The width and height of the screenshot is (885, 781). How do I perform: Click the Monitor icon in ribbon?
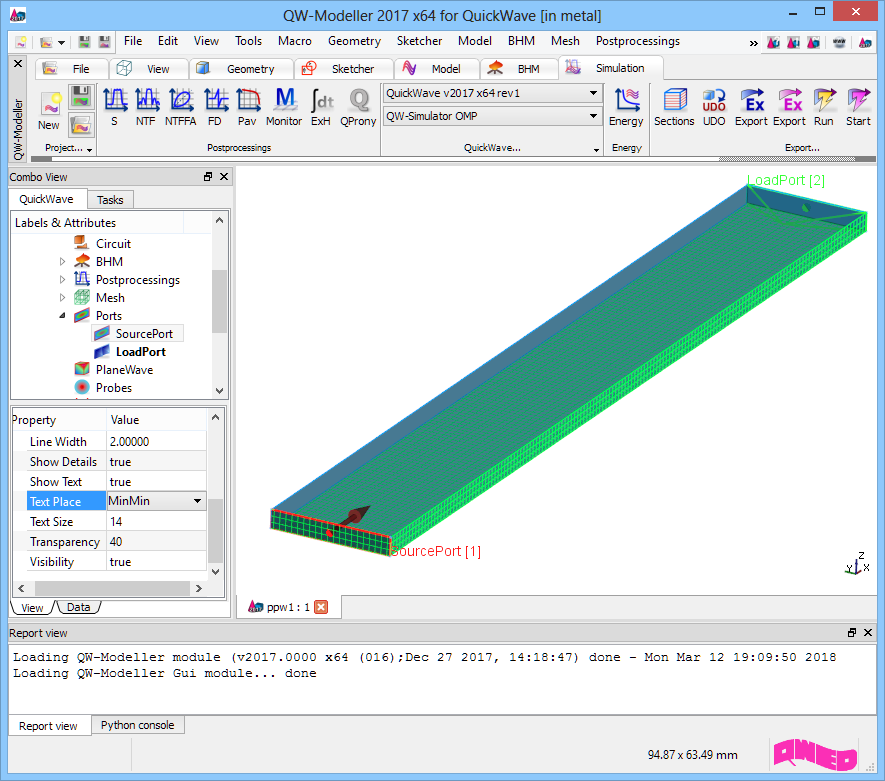pyautogui.click(x=284, y=106)
